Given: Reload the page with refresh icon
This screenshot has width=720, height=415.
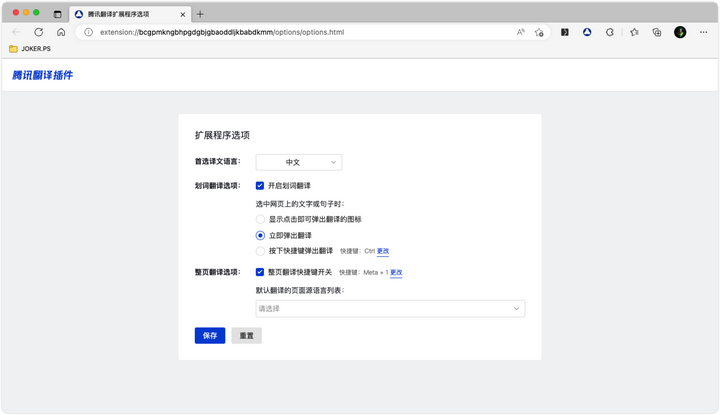Looking at the screenshot, I should [x=39, y=32].
